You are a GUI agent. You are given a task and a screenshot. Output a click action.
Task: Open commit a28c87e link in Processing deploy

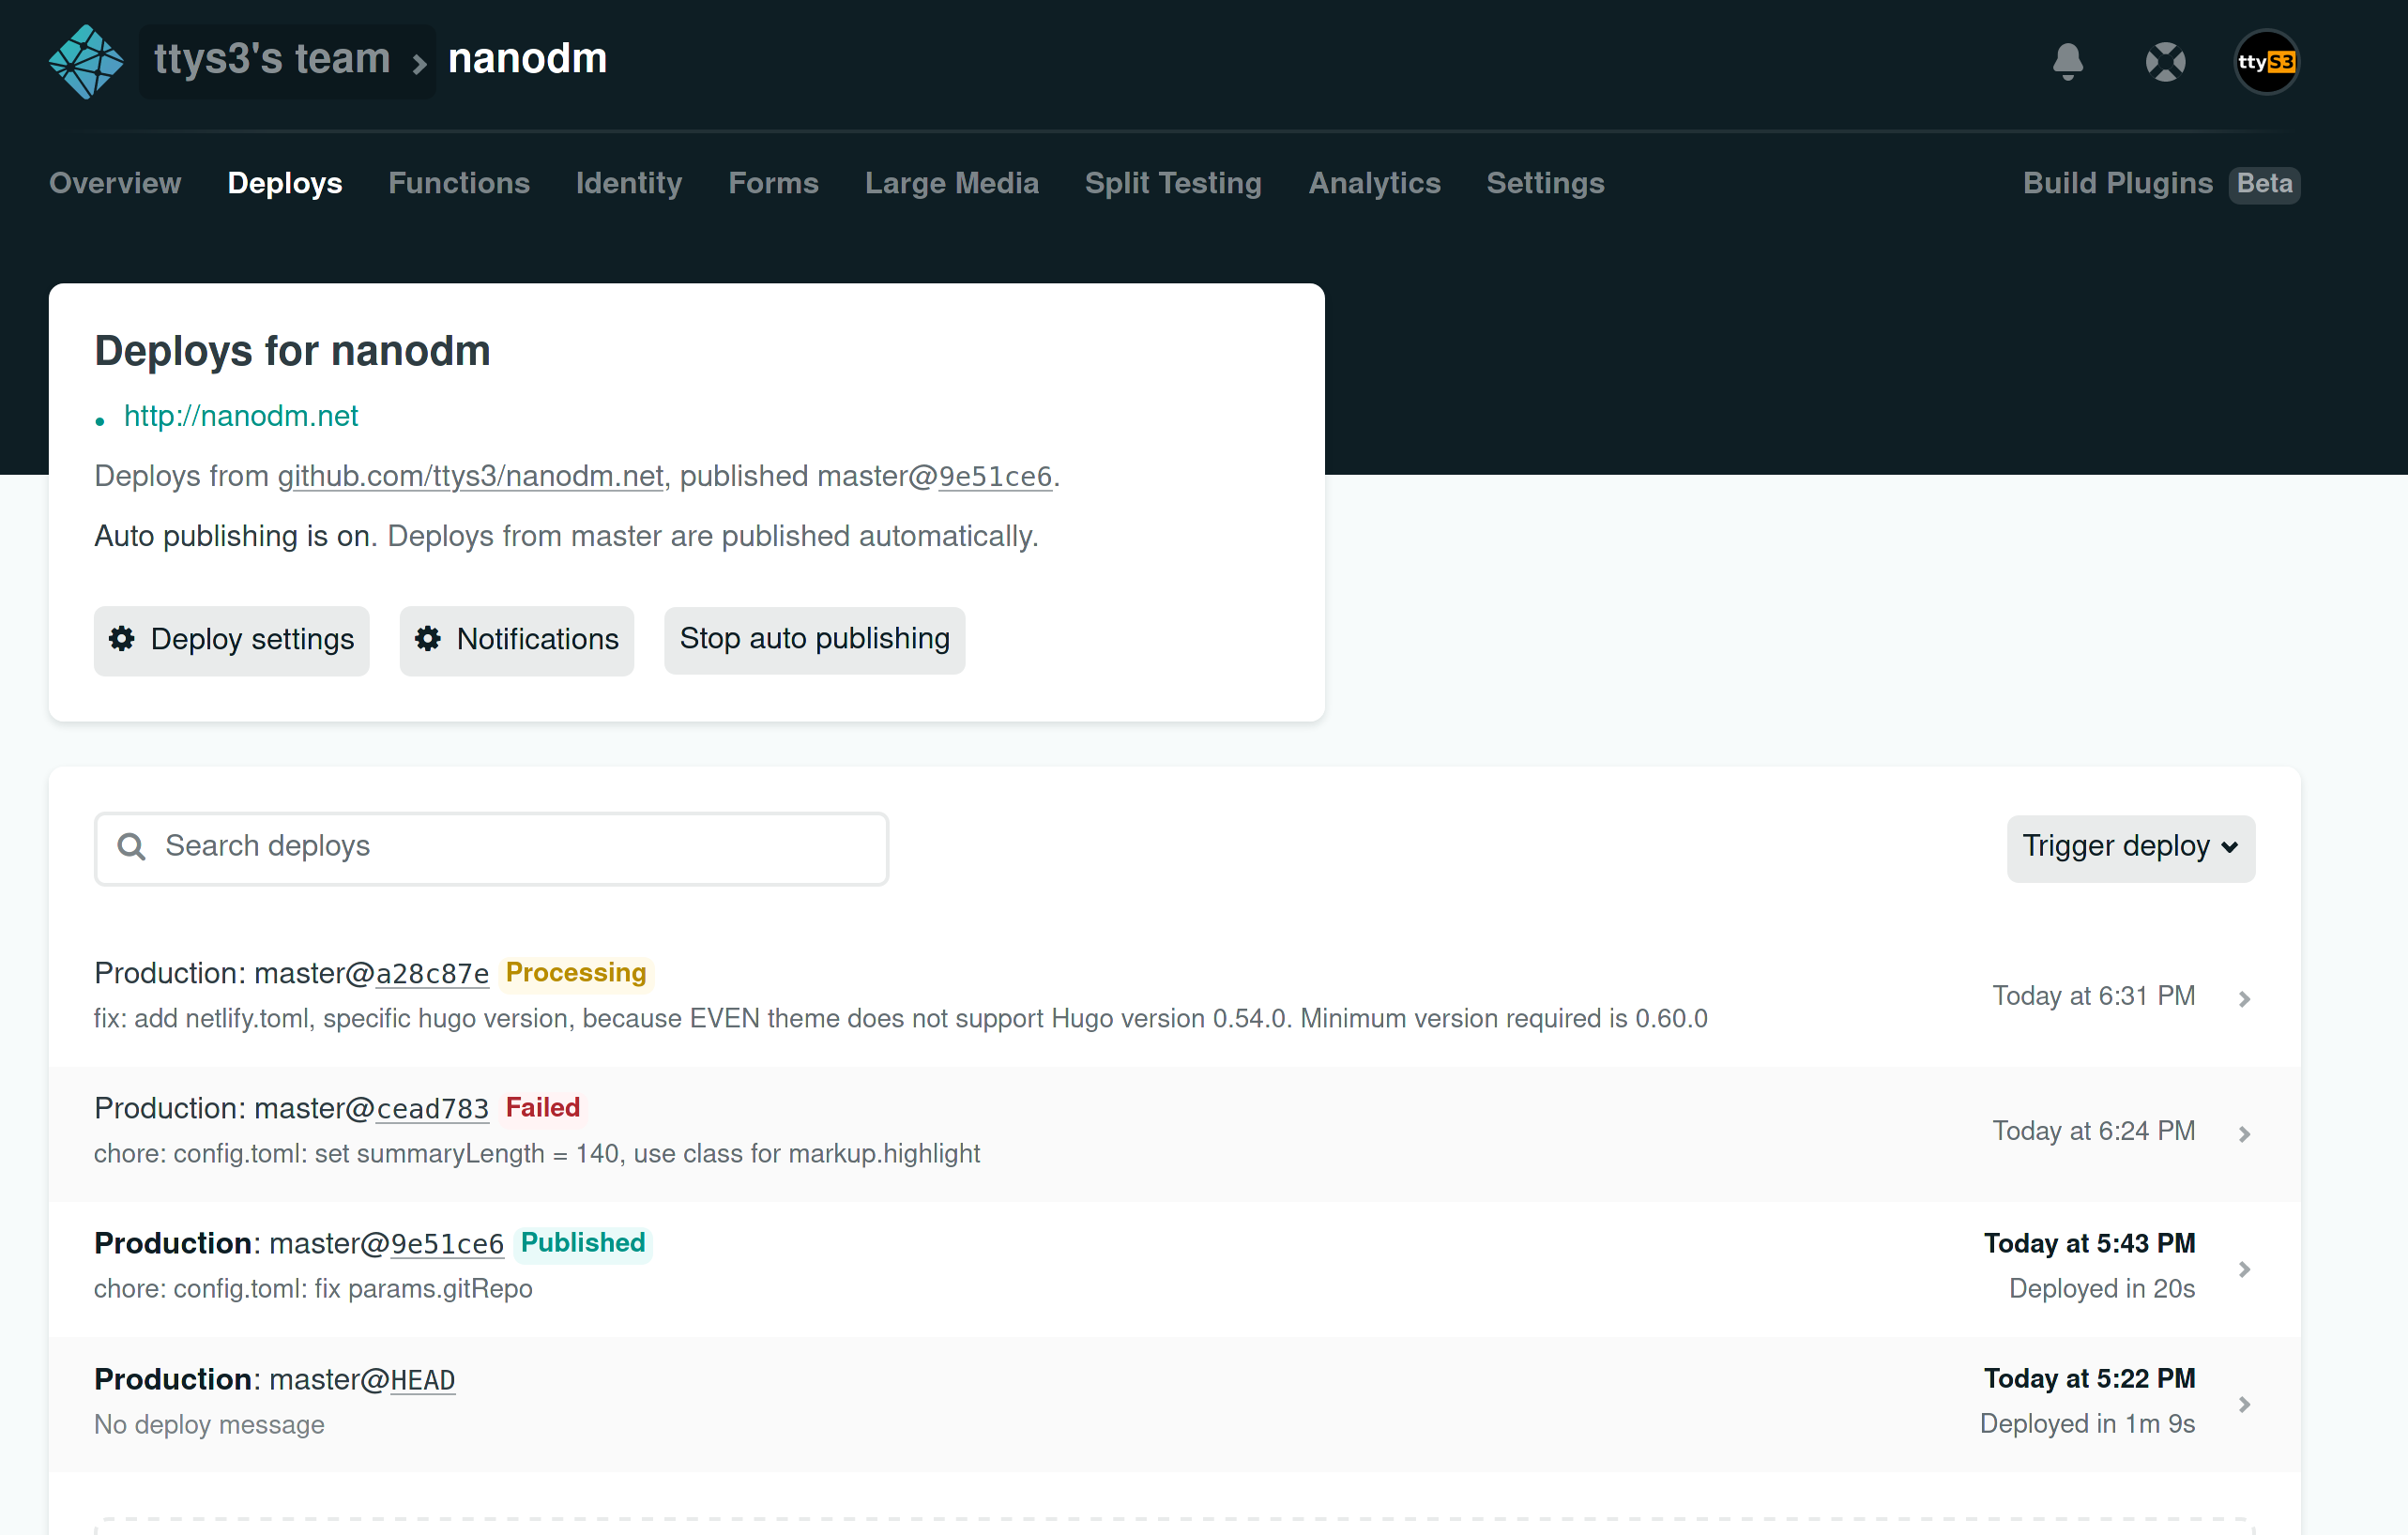(432, 973)
